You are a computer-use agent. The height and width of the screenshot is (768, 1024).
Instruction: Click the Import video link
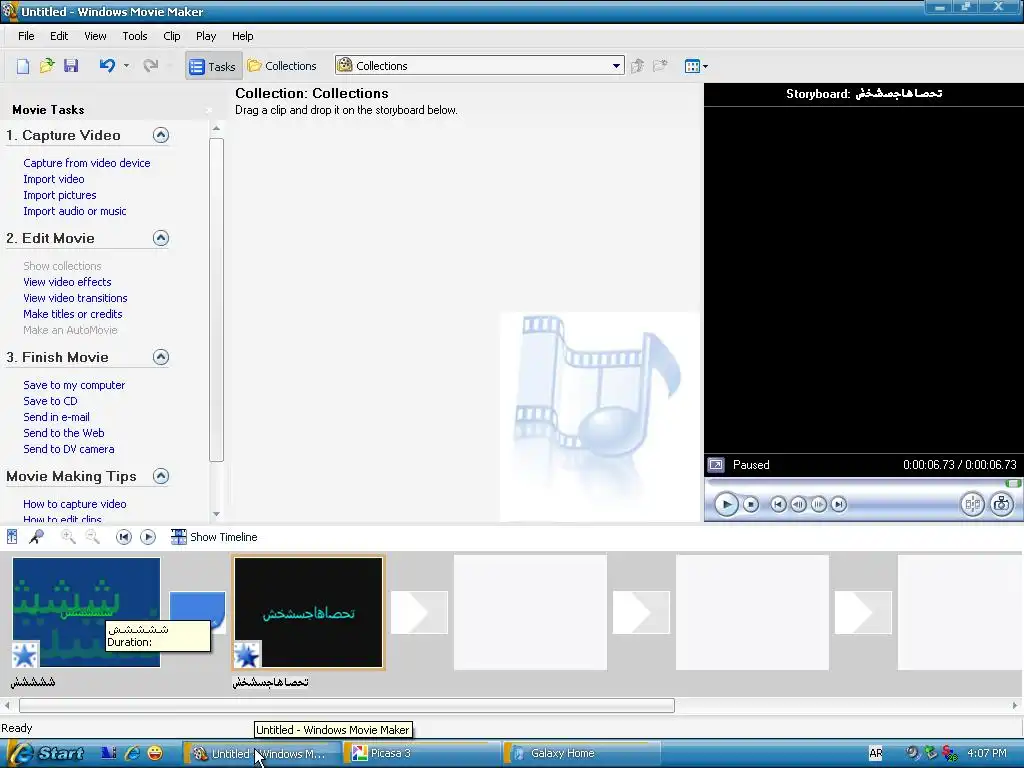[x=54, y=179]
